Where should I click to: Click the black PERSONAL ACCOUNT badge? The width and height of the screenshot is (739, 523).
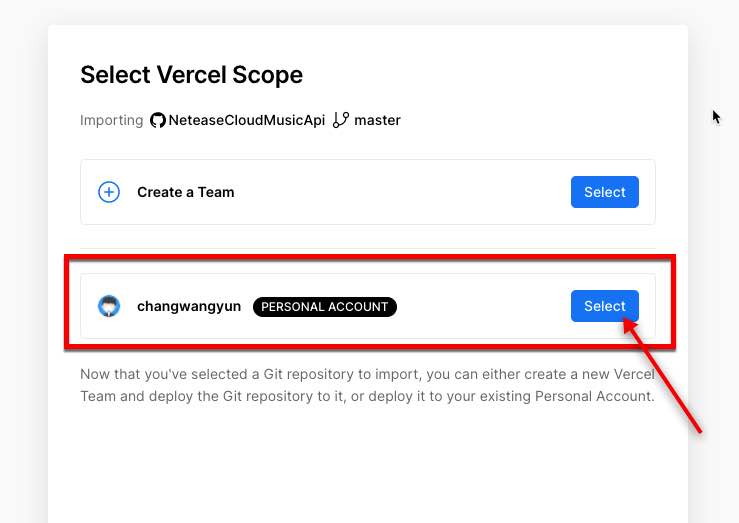click(x=325, y=307)
